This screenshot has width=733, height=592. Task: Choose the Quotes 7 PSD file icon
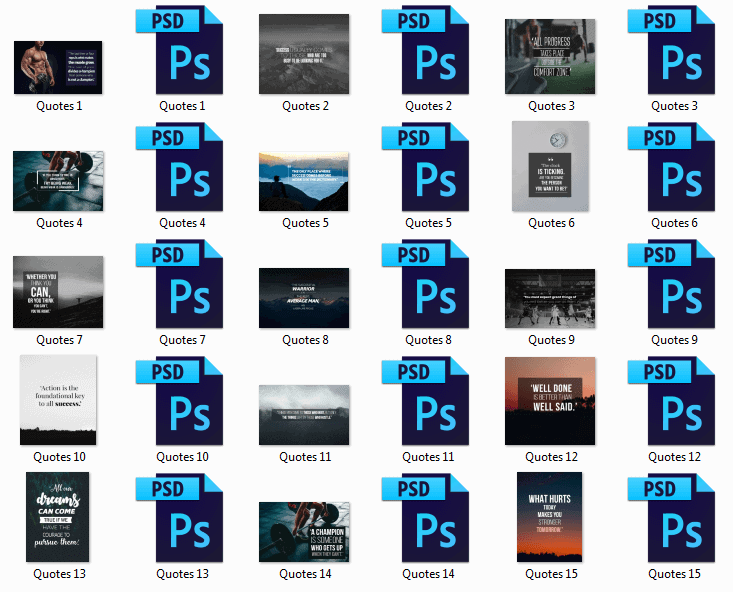coord(181,284)
